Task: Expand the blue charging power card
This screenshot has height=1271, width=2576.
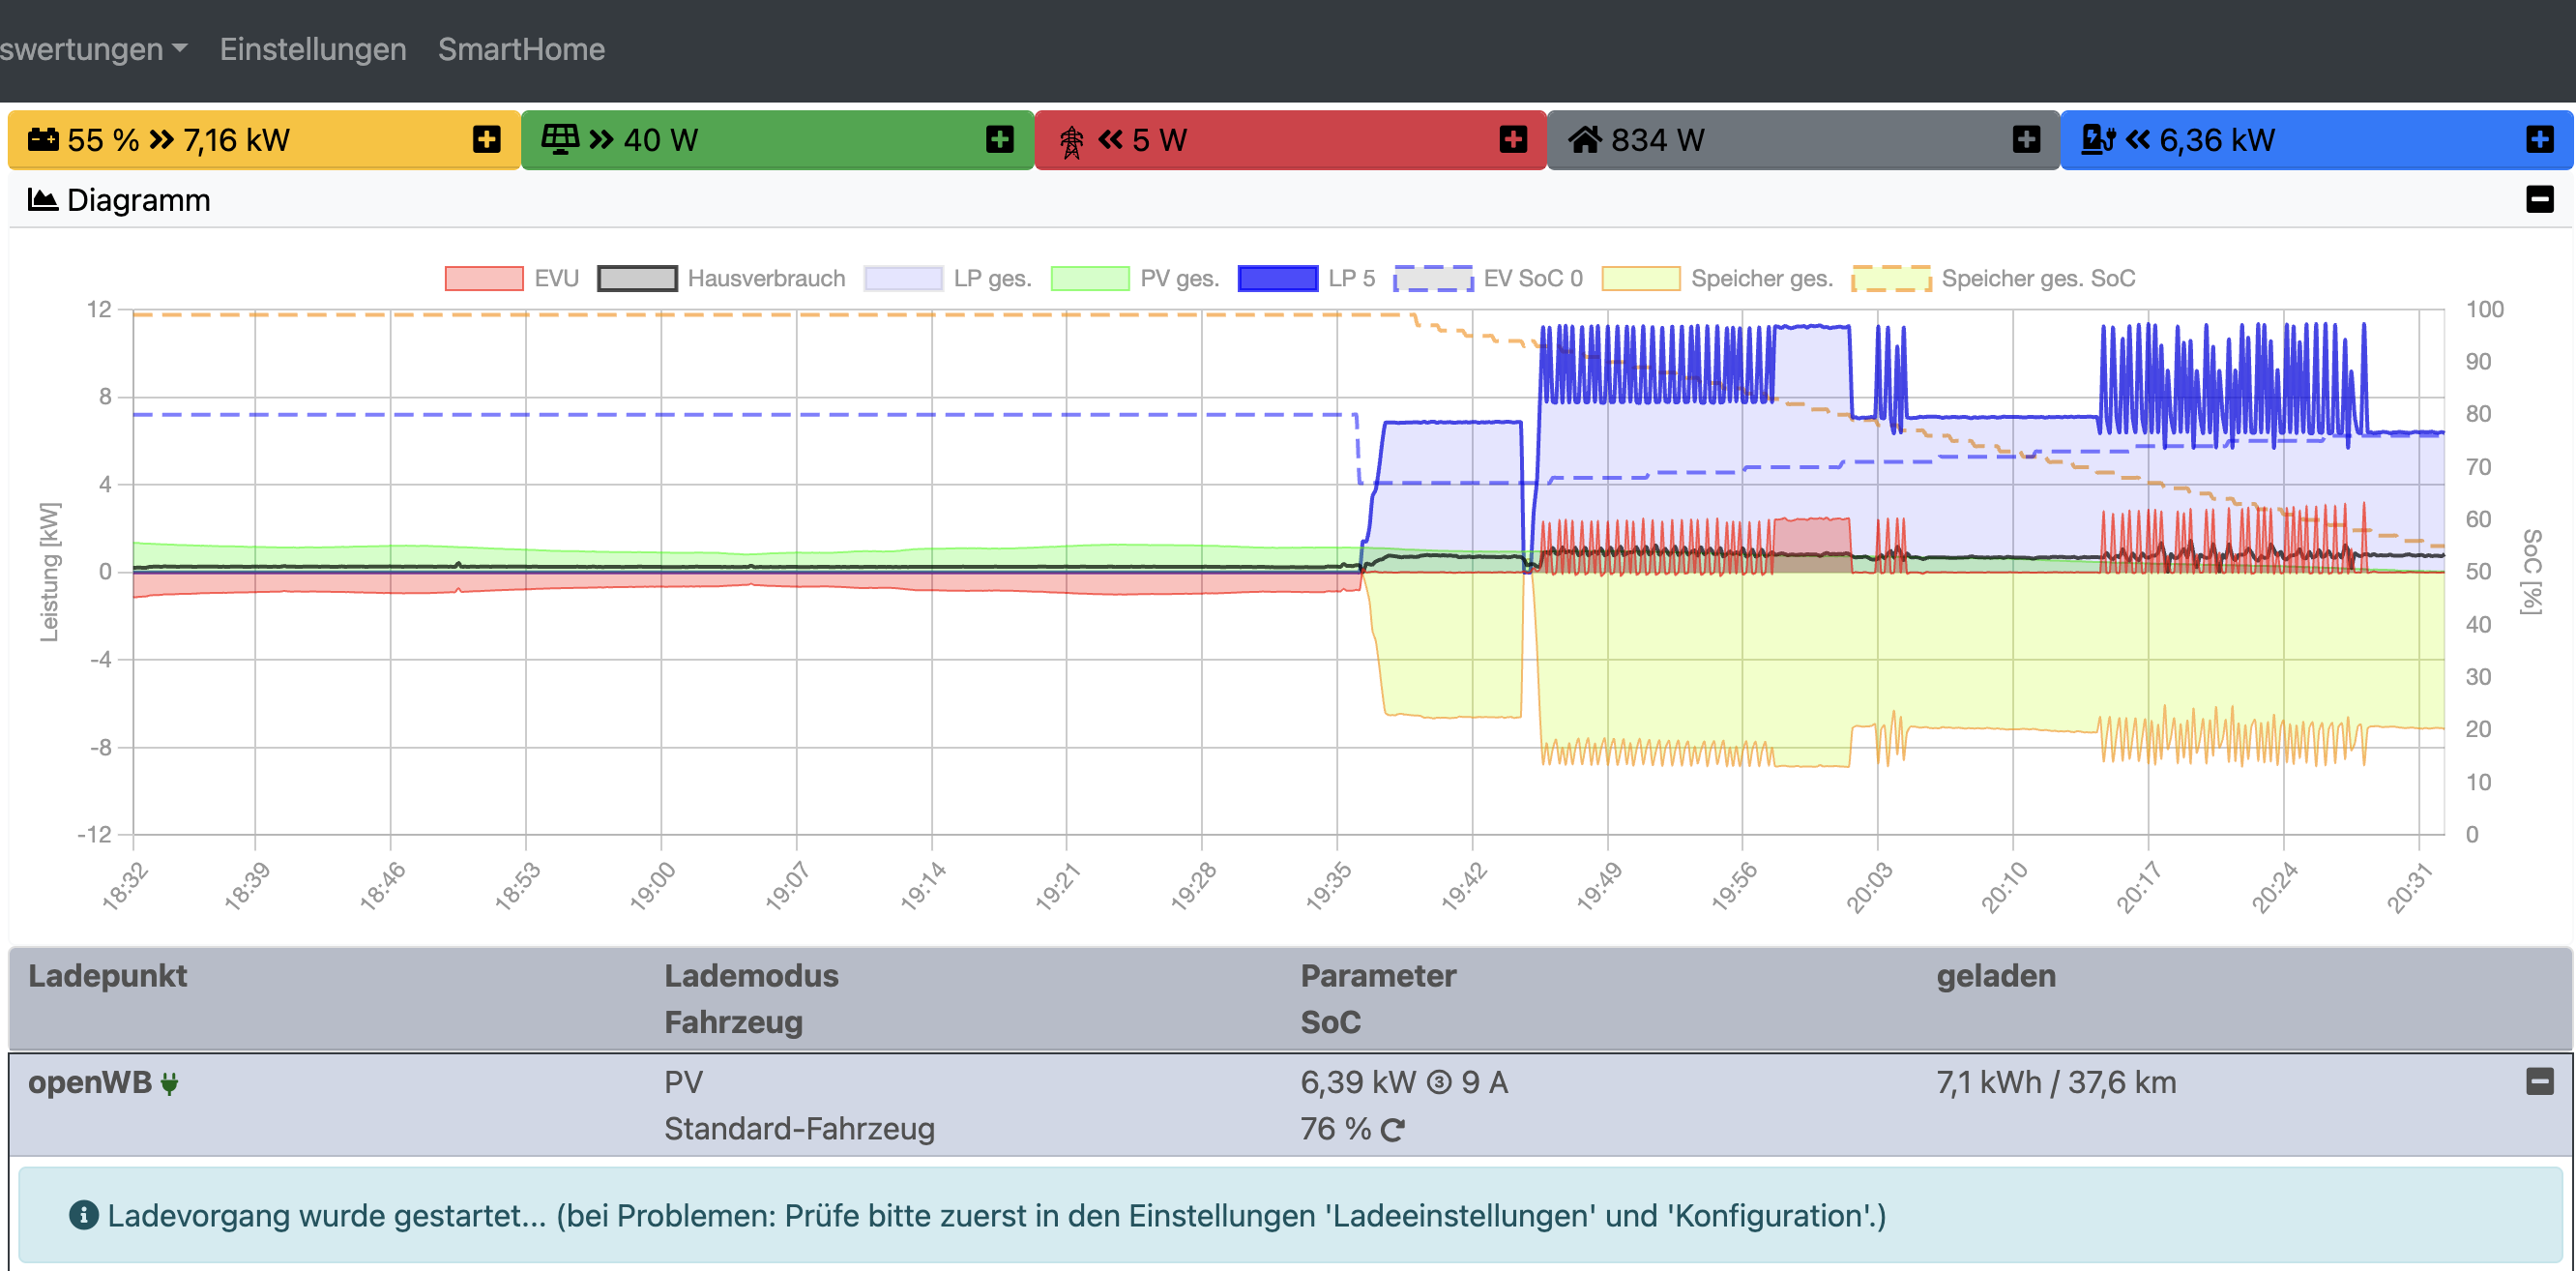Action: (x=2539, y=139)
